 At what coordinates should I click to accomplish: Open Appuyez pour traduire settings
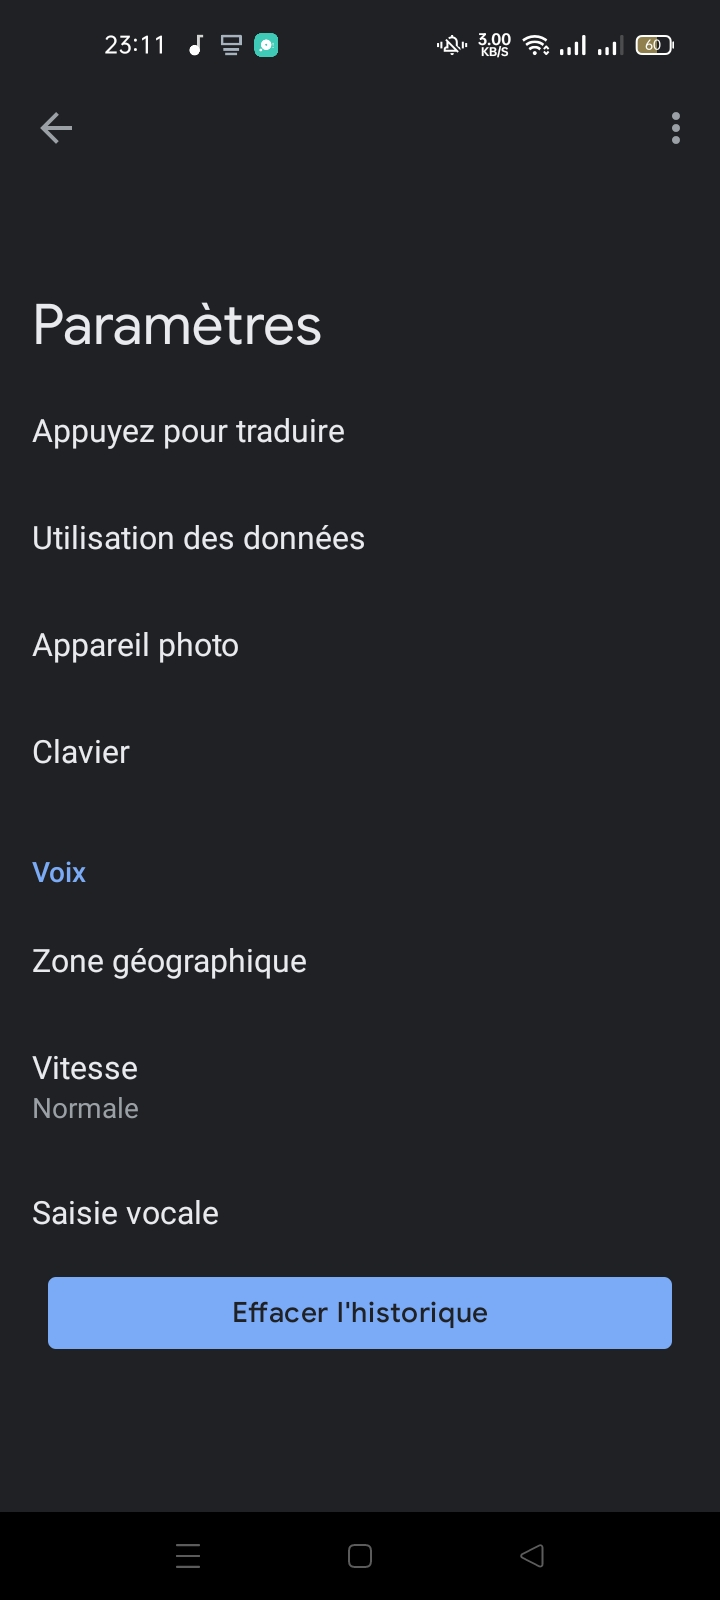point(188,431)
